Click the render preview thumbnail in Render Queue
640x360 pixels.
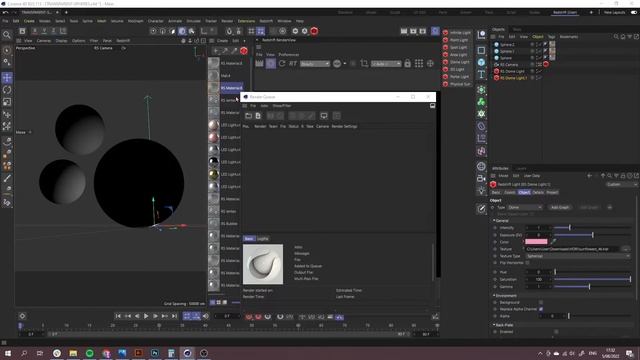pyautogui.click(x=263, y=264)
